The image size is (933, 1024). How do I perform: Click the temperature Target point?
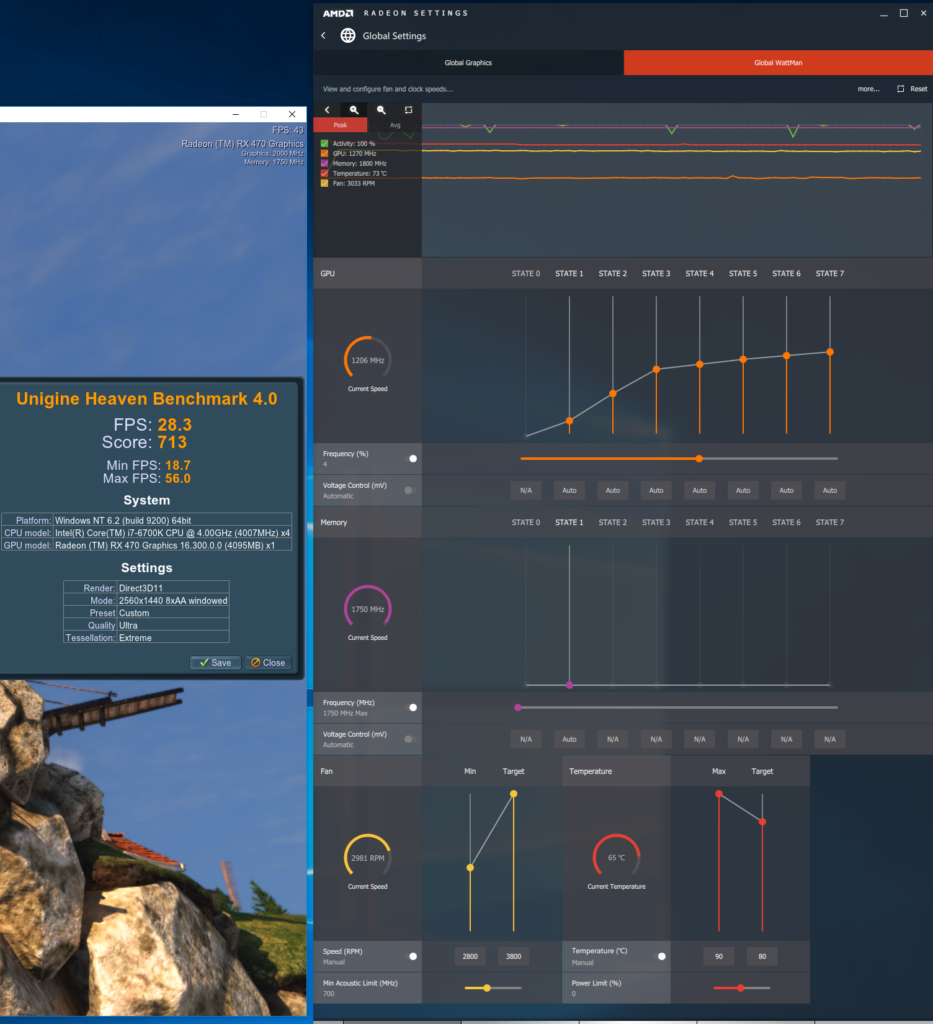pyautogui.click(x=762, y=822)
